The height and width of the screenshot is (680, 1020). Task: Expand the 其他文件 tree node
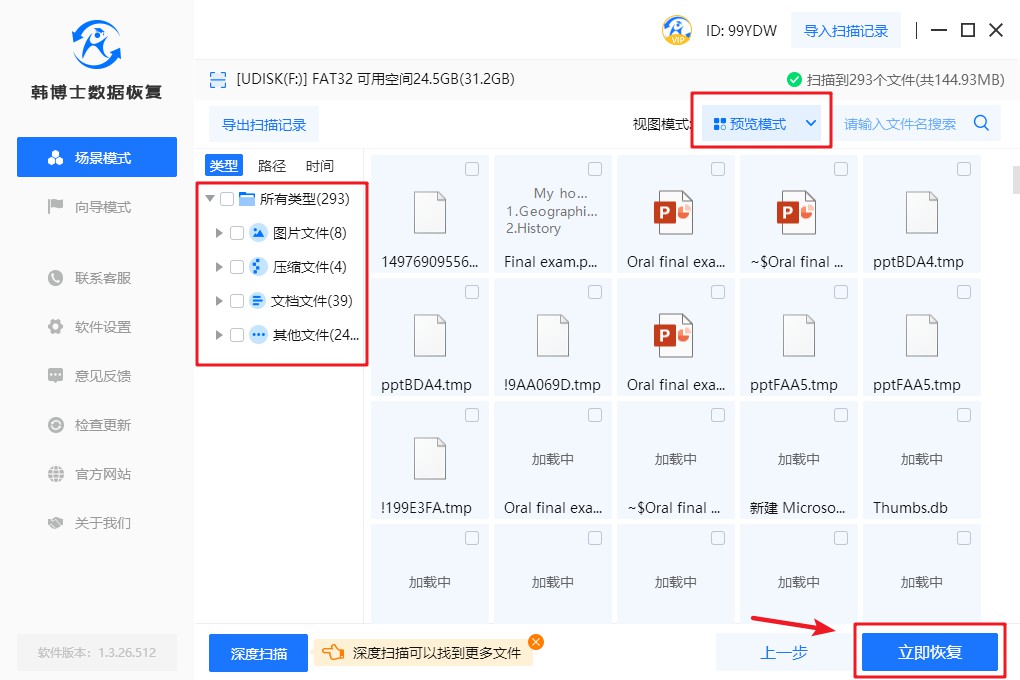pyautogui.click(x=219, y=334)
